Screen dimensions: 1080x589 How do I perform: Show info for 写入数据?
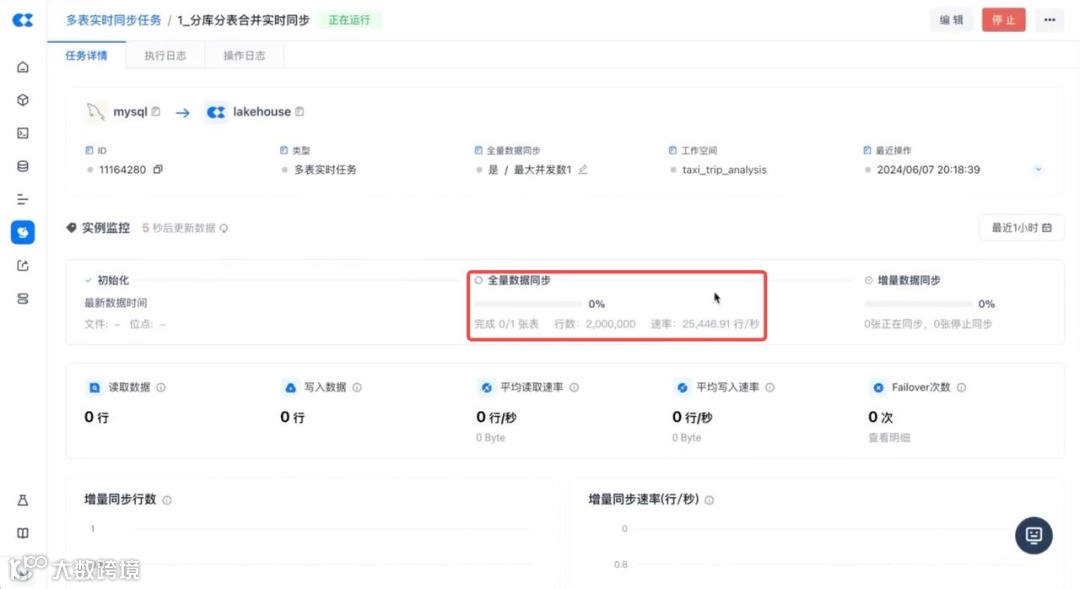click(x=357, y=388)
